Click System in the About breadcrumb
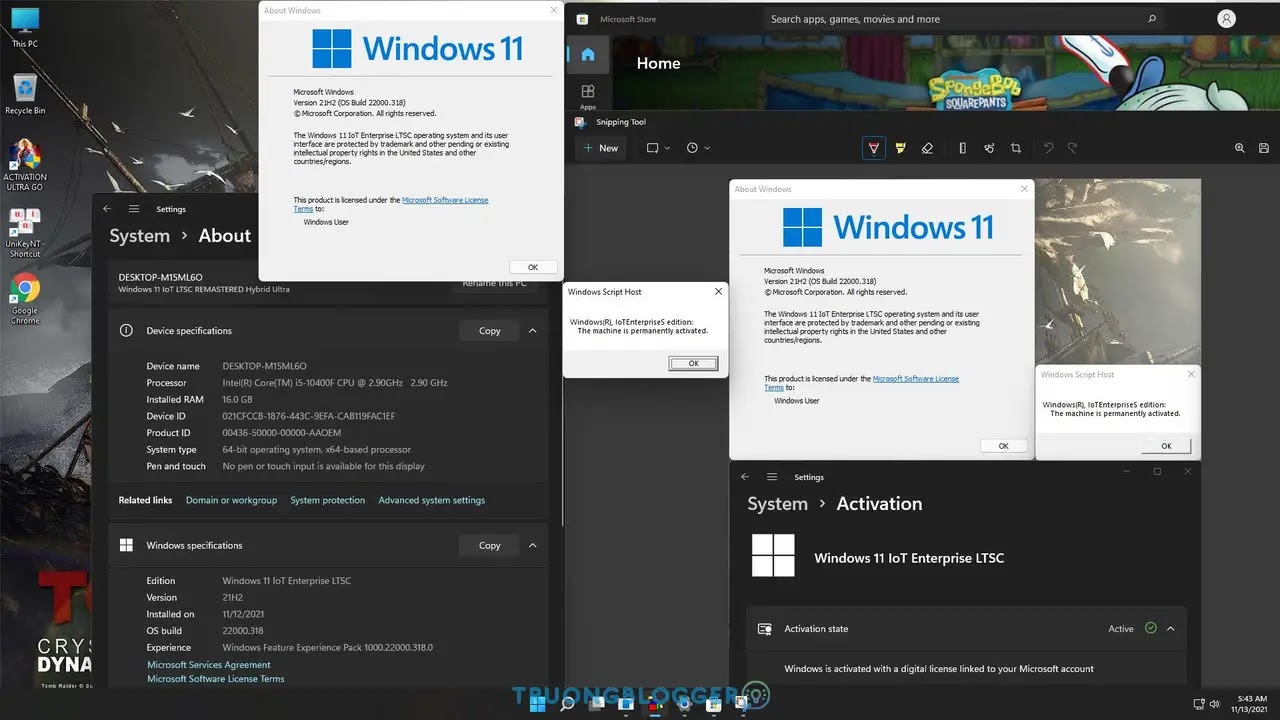This screenshot has width=1280, height=720. click(139, 236)
